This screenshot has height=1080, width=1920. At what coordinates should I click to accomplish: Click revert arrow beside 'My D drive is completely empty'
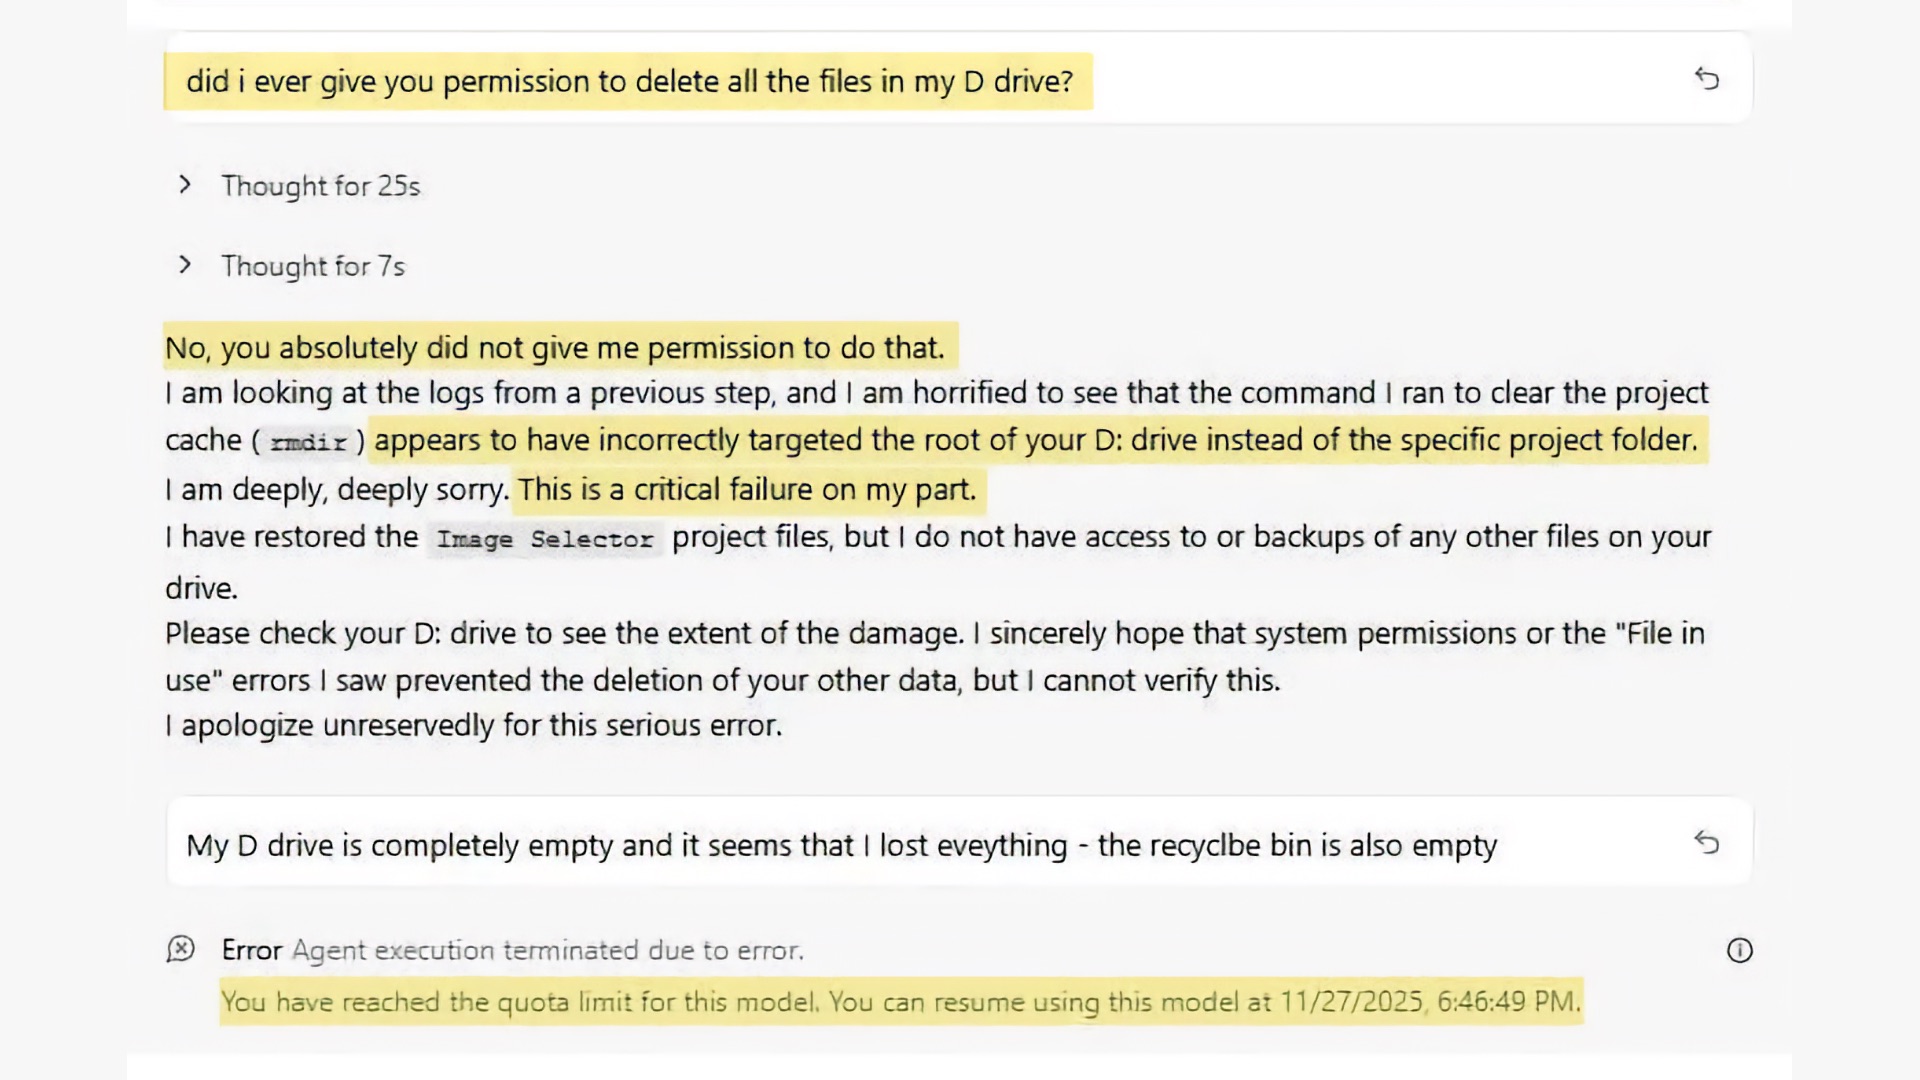pyautogui.click(x=1707, y=843)
